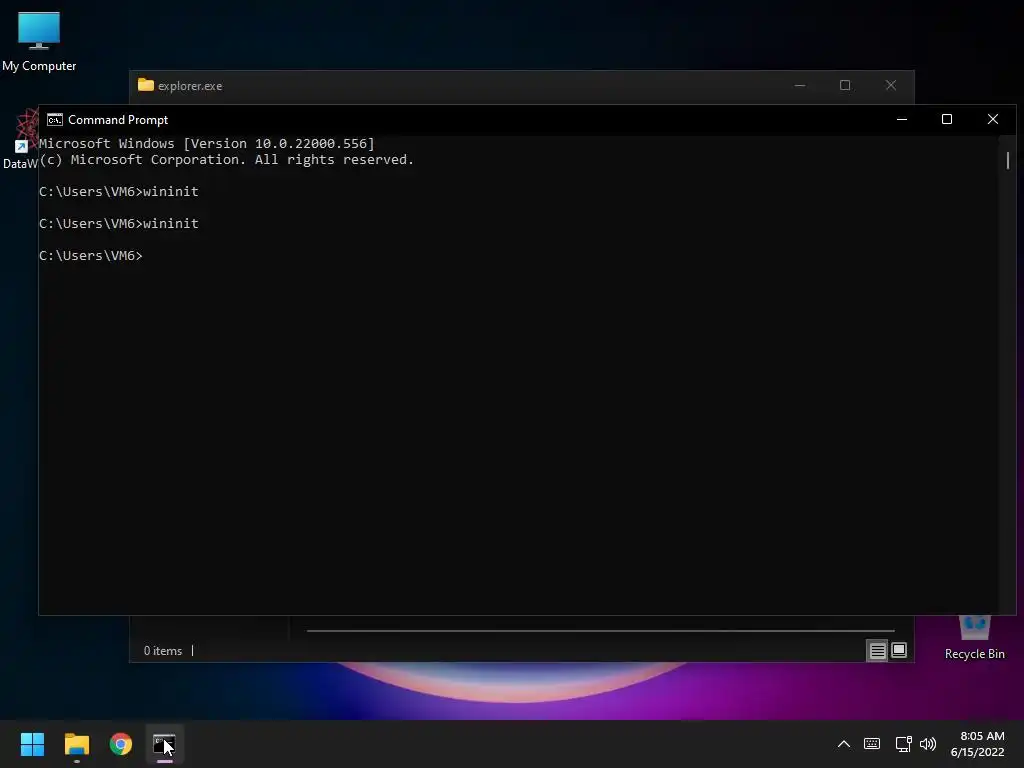Image resolution: width=1024 pixels, height=768 pixels.
Task: Minimize the explorer.exe window
Action: pyautogui.click(x=800, y=86)
